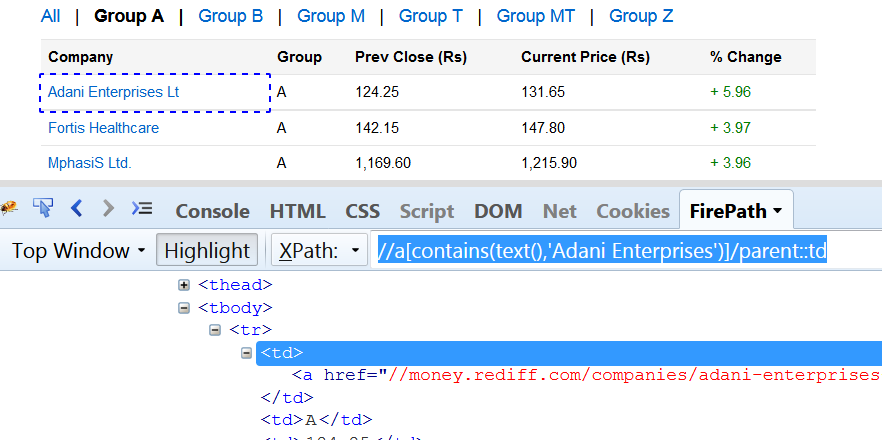
Task: Open the Cookies tab
Action: (x=633, y=212)
